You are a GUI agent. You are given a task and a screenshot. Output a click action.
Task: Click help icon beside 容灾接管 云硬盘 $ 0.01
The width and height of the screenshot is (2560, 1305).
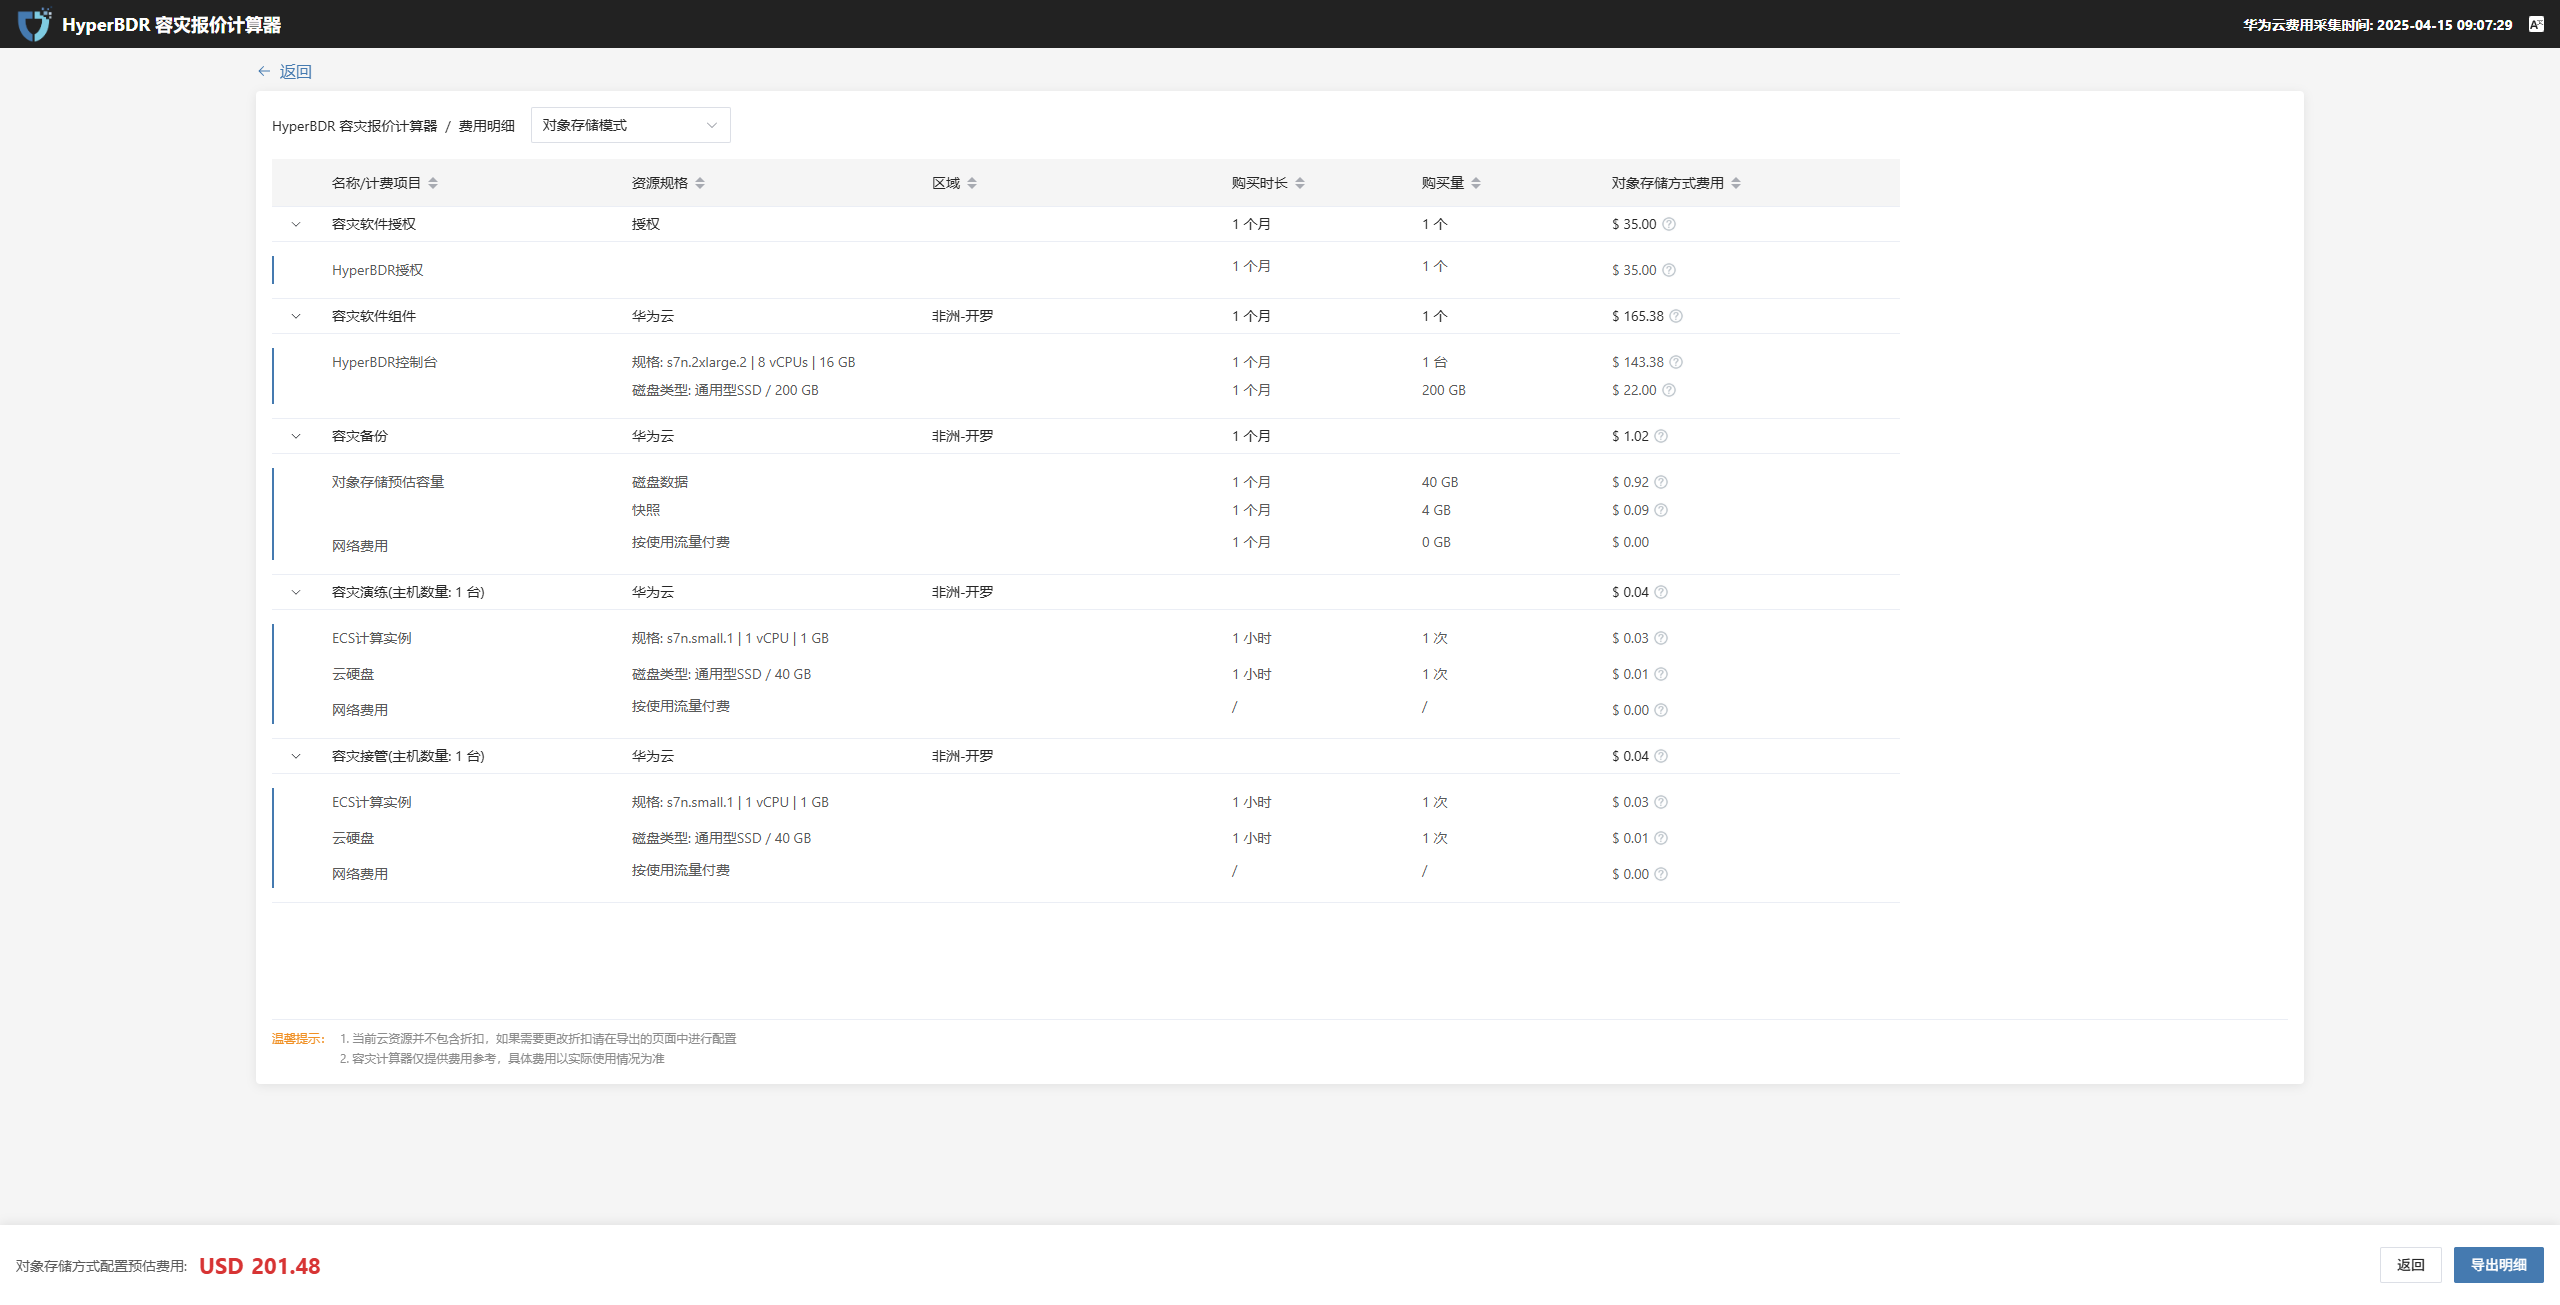(x=1661, y=838)
